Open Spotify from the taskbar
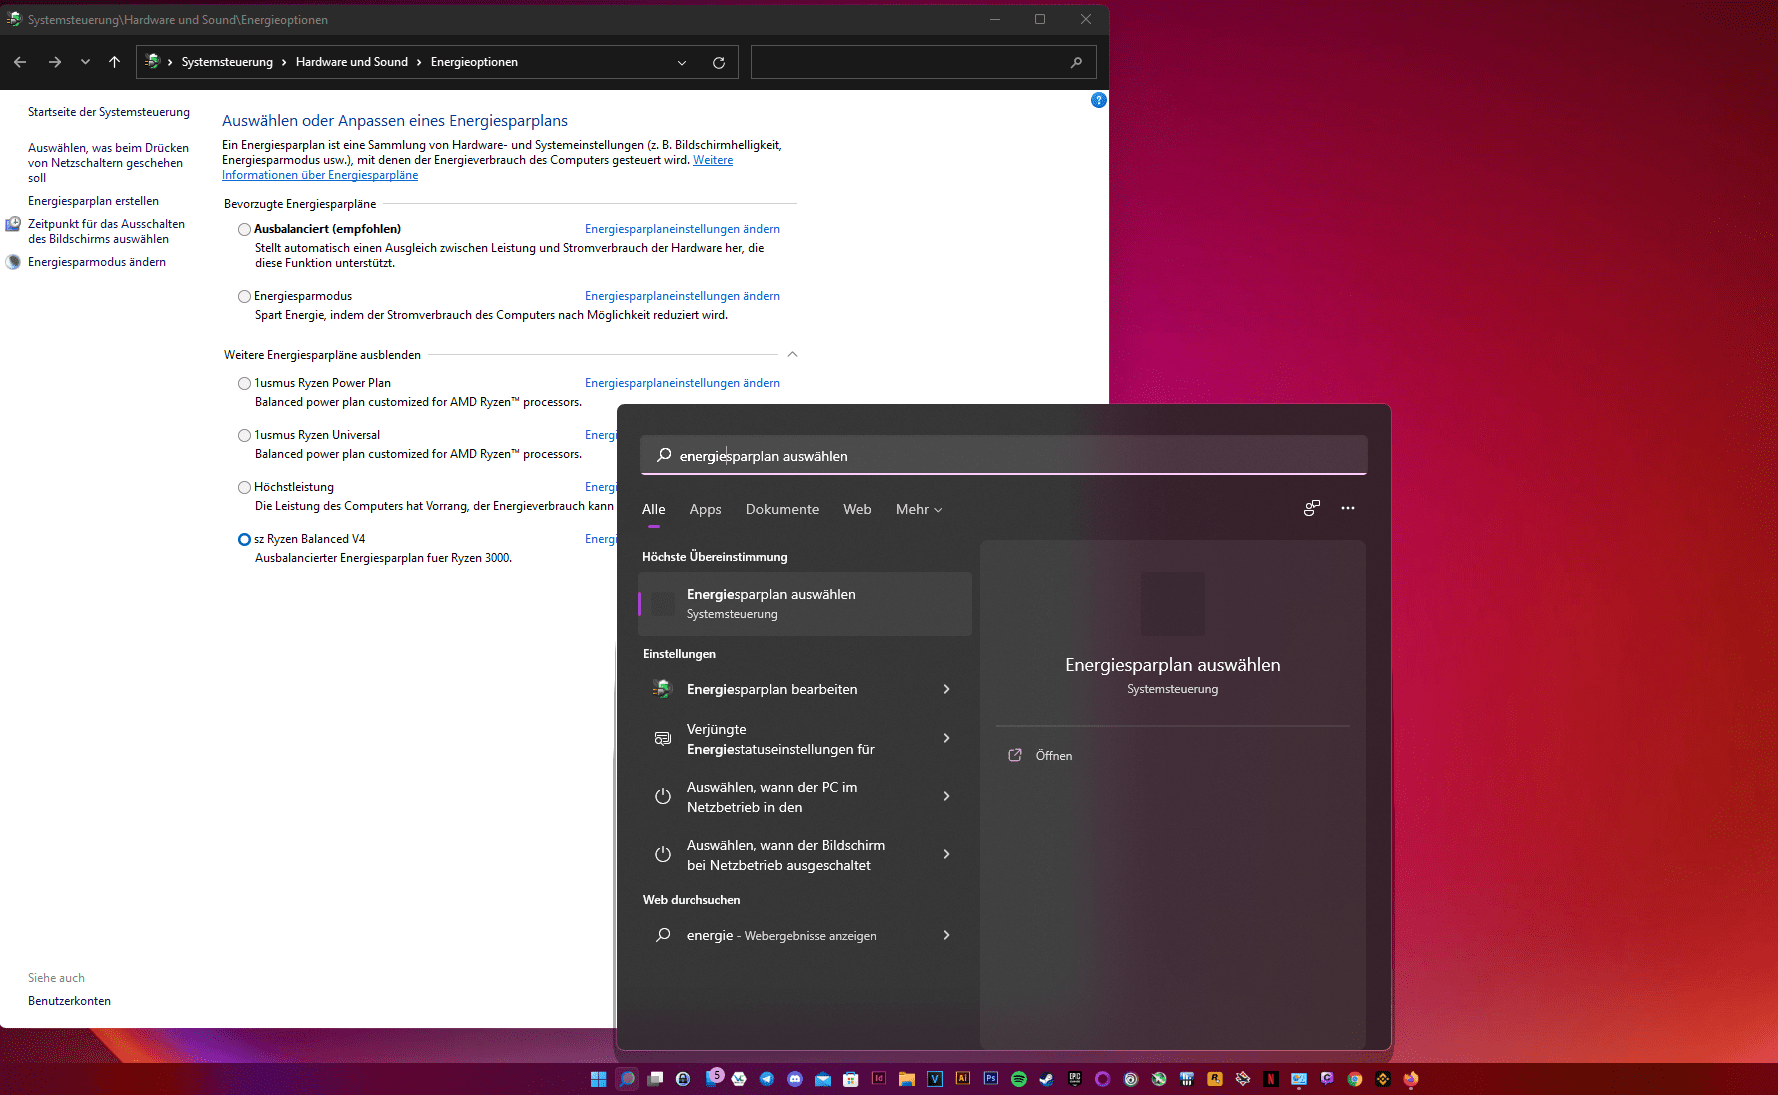The image size is (1778, 1095). [x=1019, y=1079]
